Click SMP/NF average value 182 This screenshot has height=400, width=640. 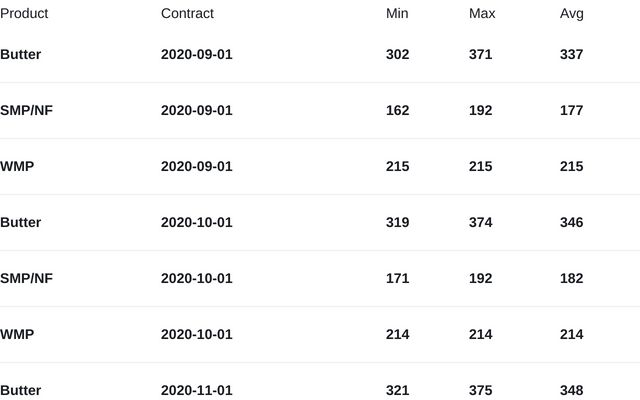click(571, 279)
